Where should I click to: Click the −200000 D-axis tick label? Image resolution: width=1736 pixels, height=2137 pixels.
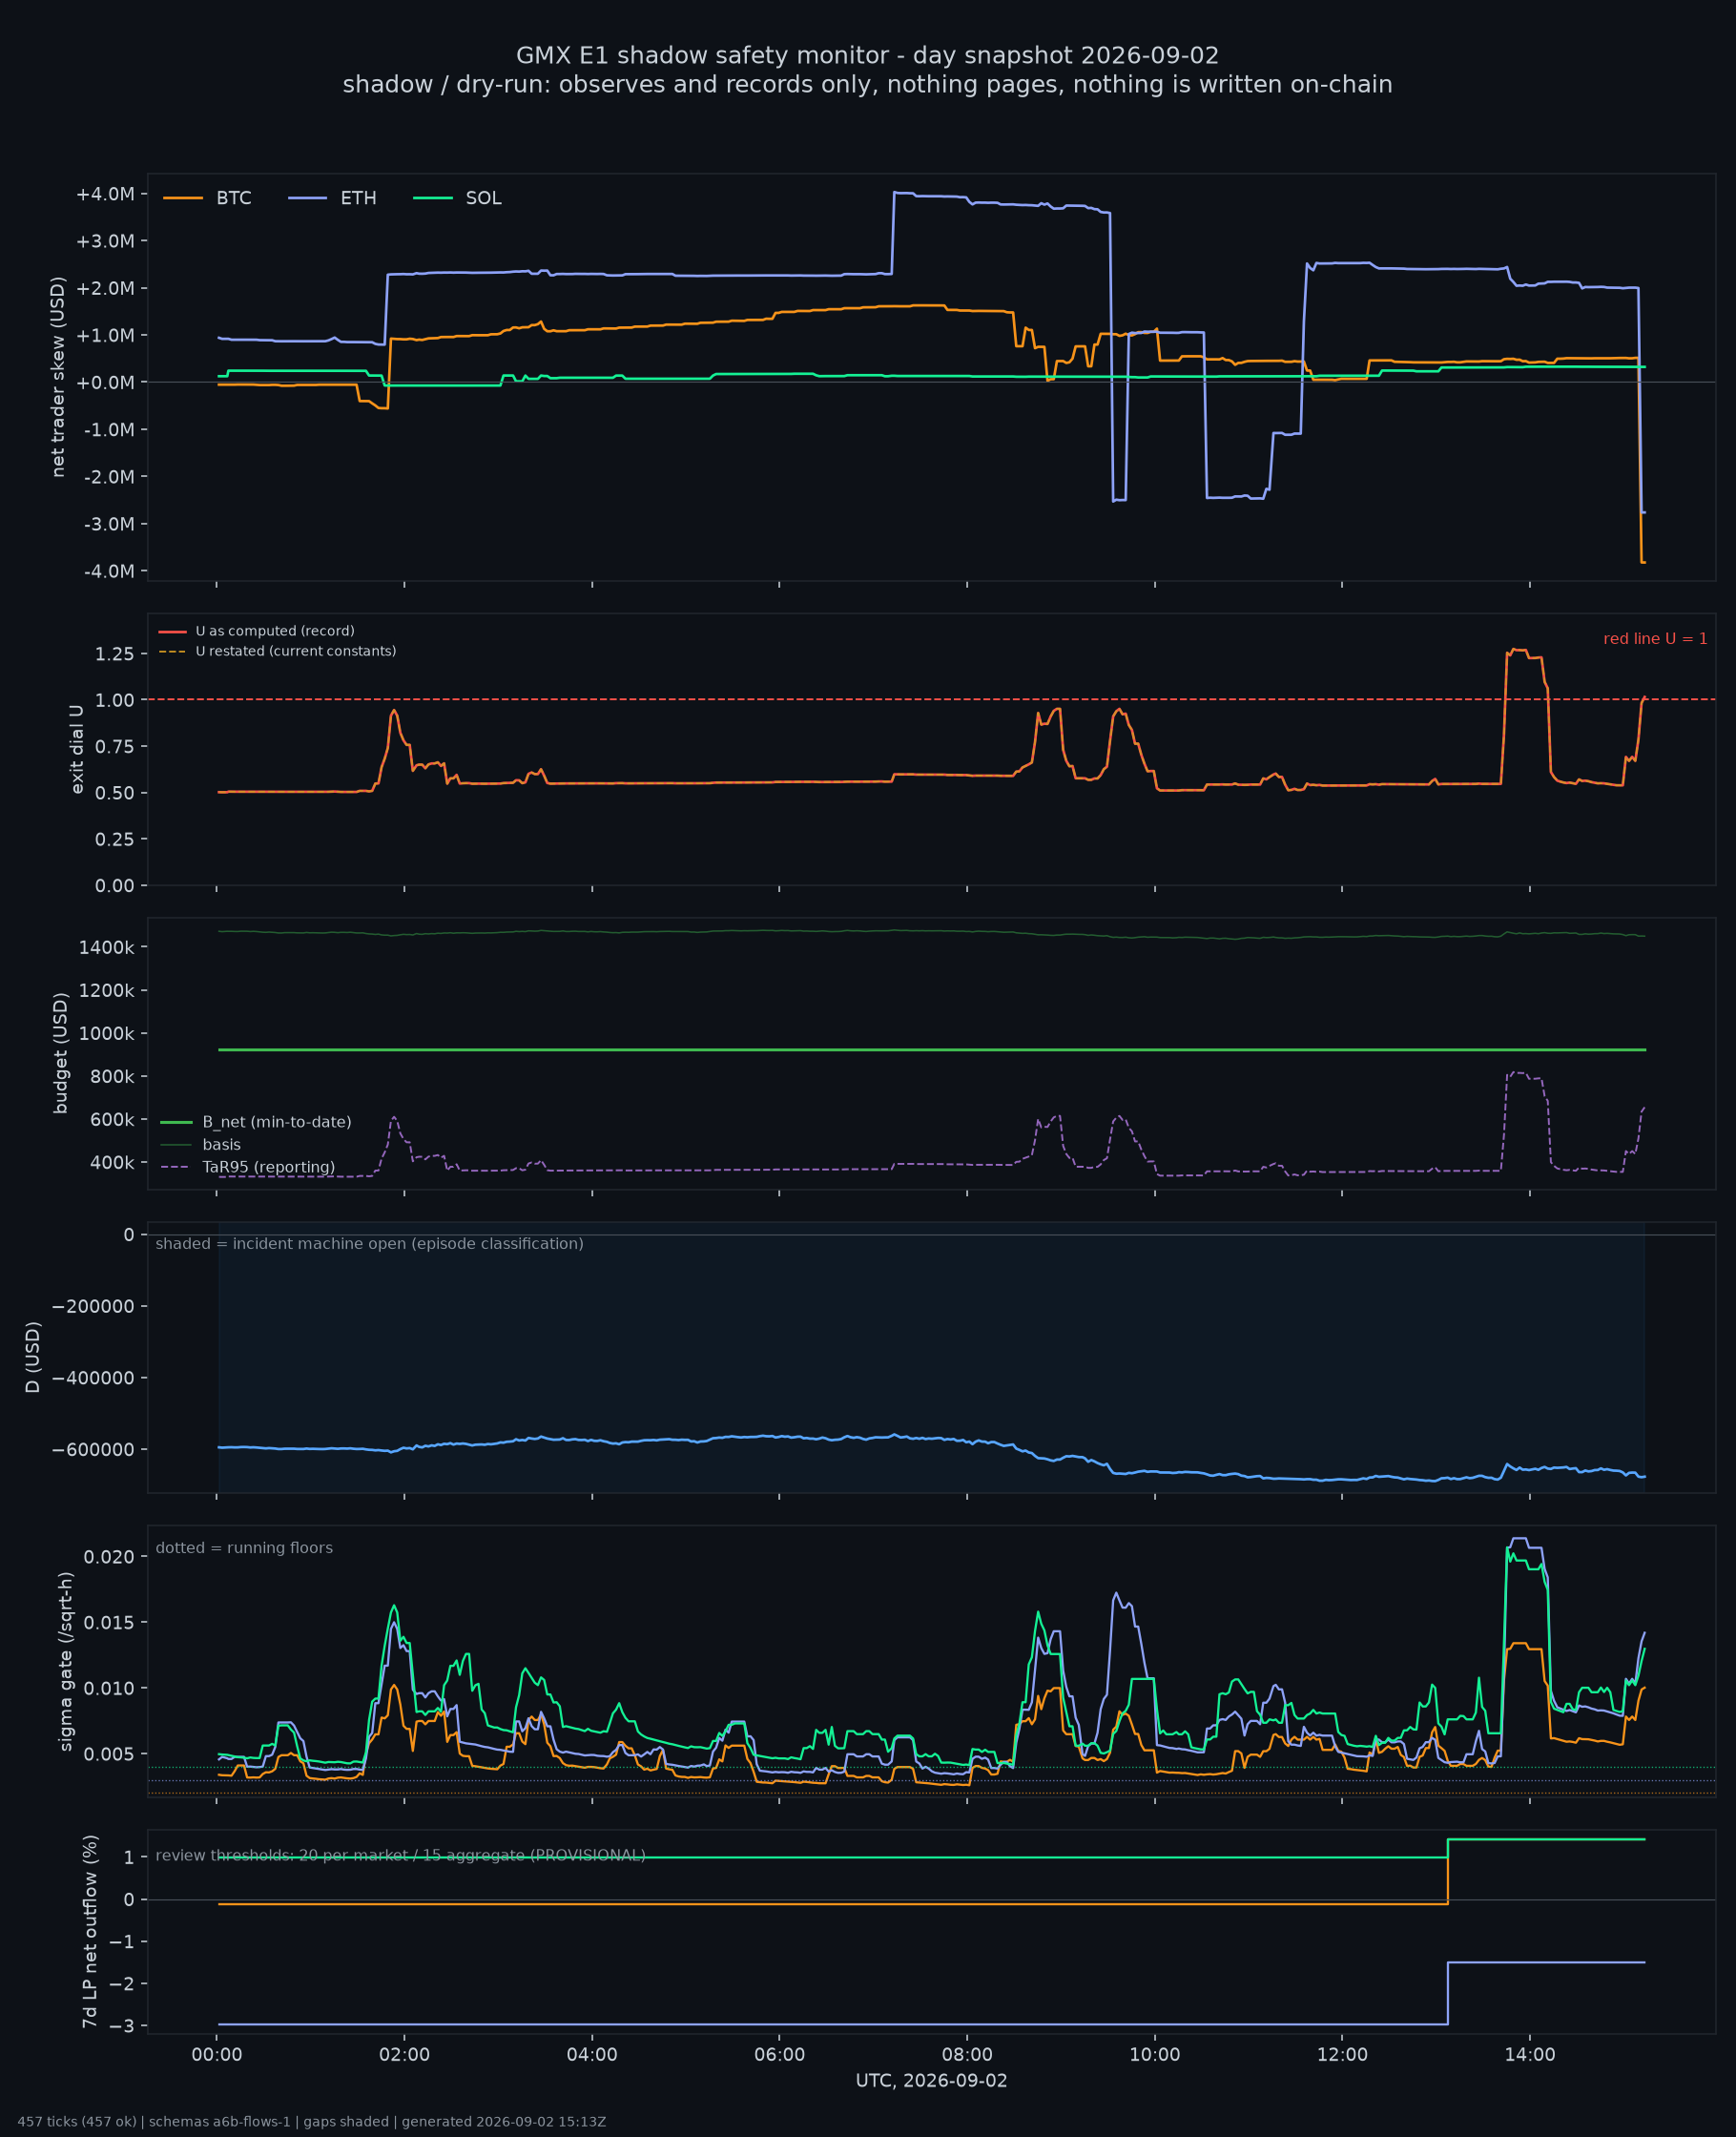[93, 1306]
